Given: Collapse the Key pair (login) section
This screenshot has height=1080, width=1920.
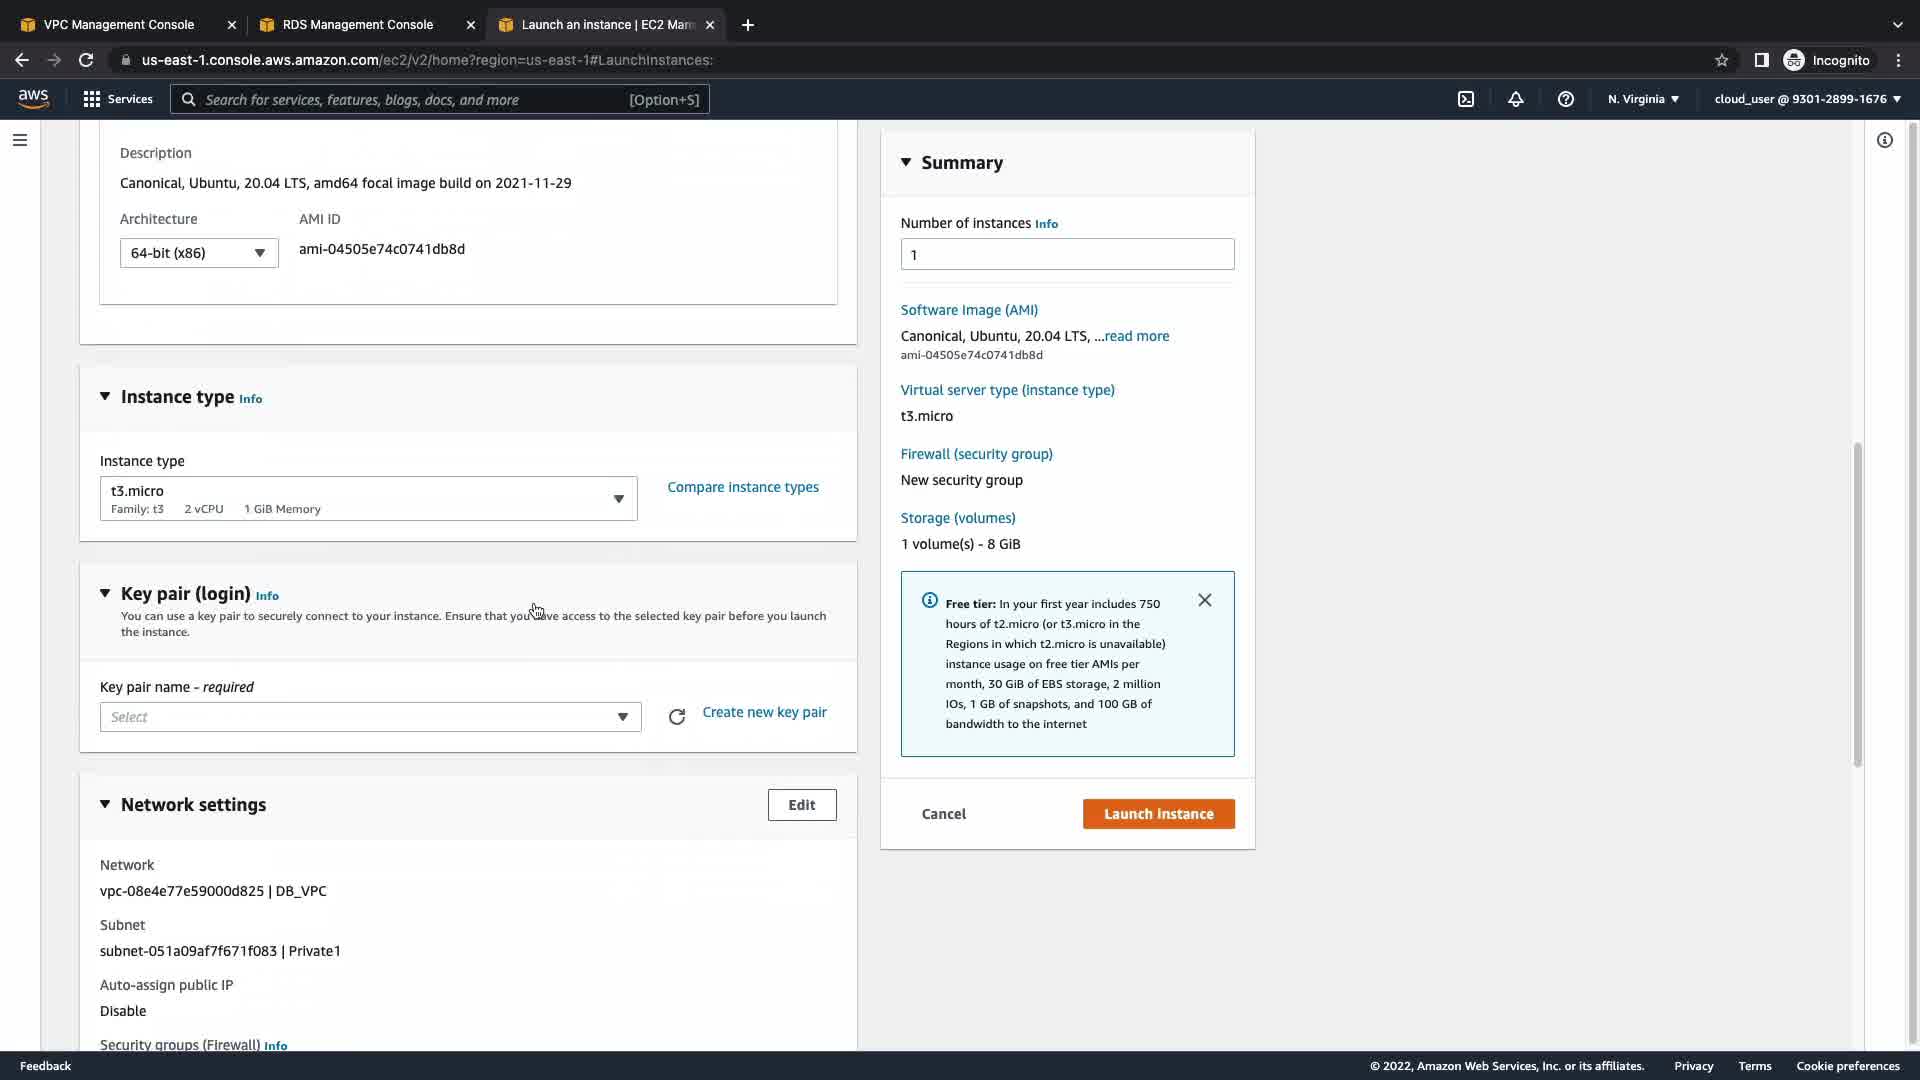Looking at the screenshot, I should [x=105, y=594].
